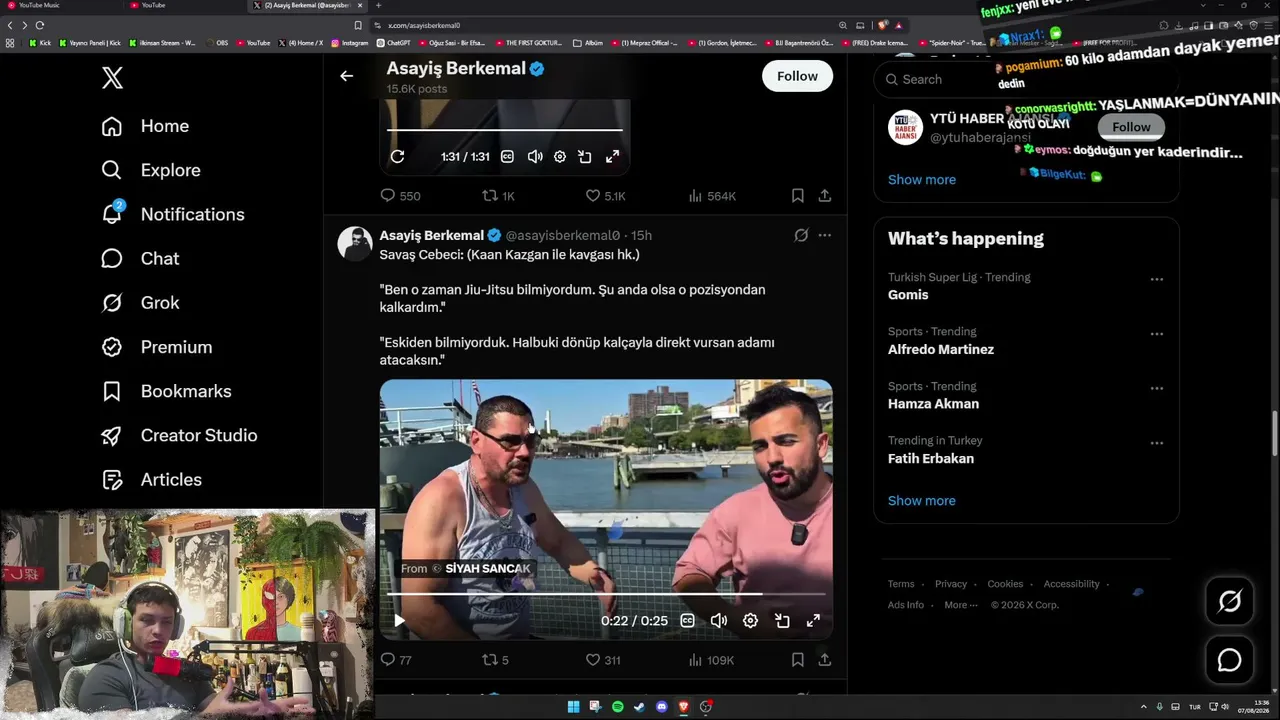This screenshot has height=720, width=1280.
Task: Repost the post with 5 reposts
Action: 496,660
